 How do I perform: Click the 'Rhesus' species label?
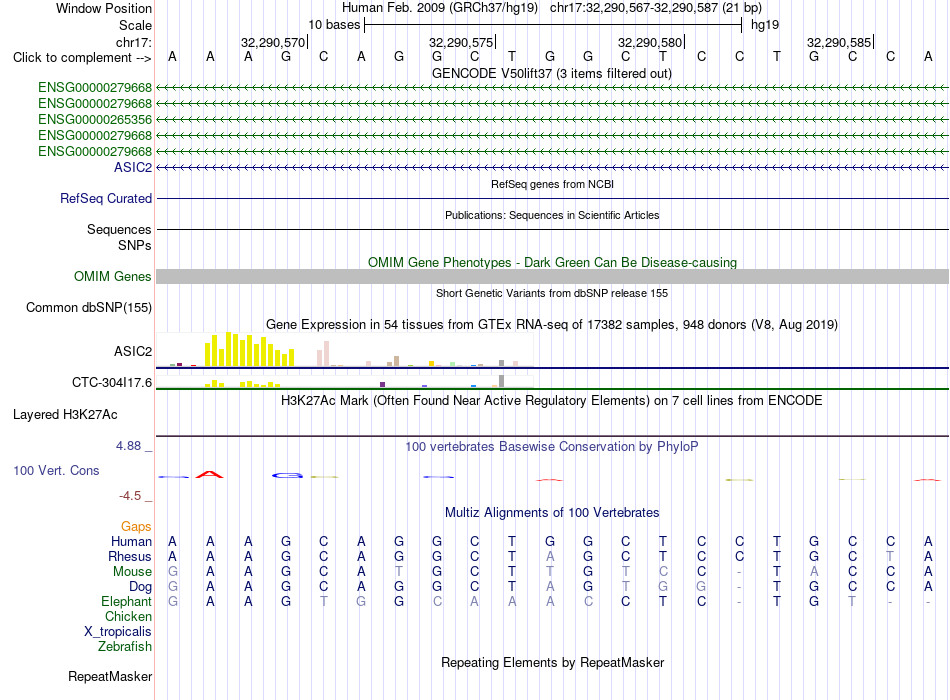click(x=130, y=556)
